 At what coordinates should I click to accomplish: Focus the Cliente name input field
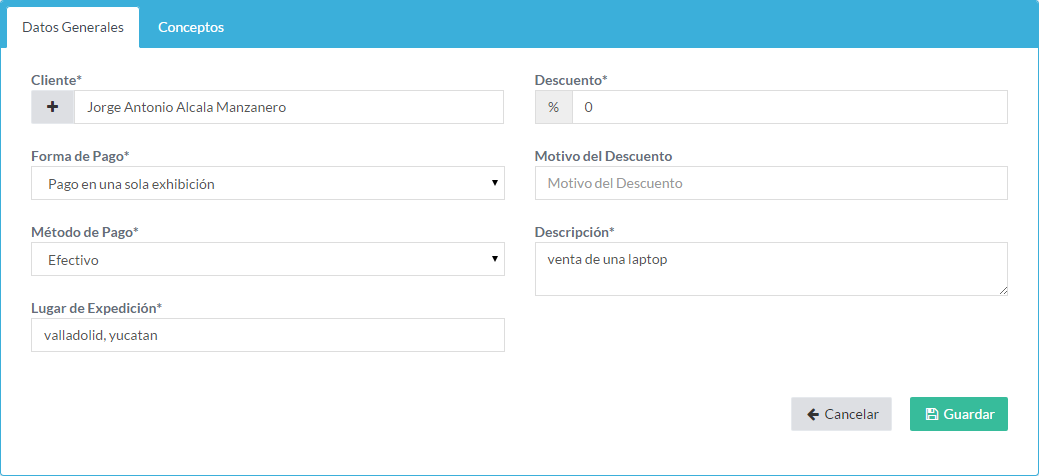[x=288, y=107]
